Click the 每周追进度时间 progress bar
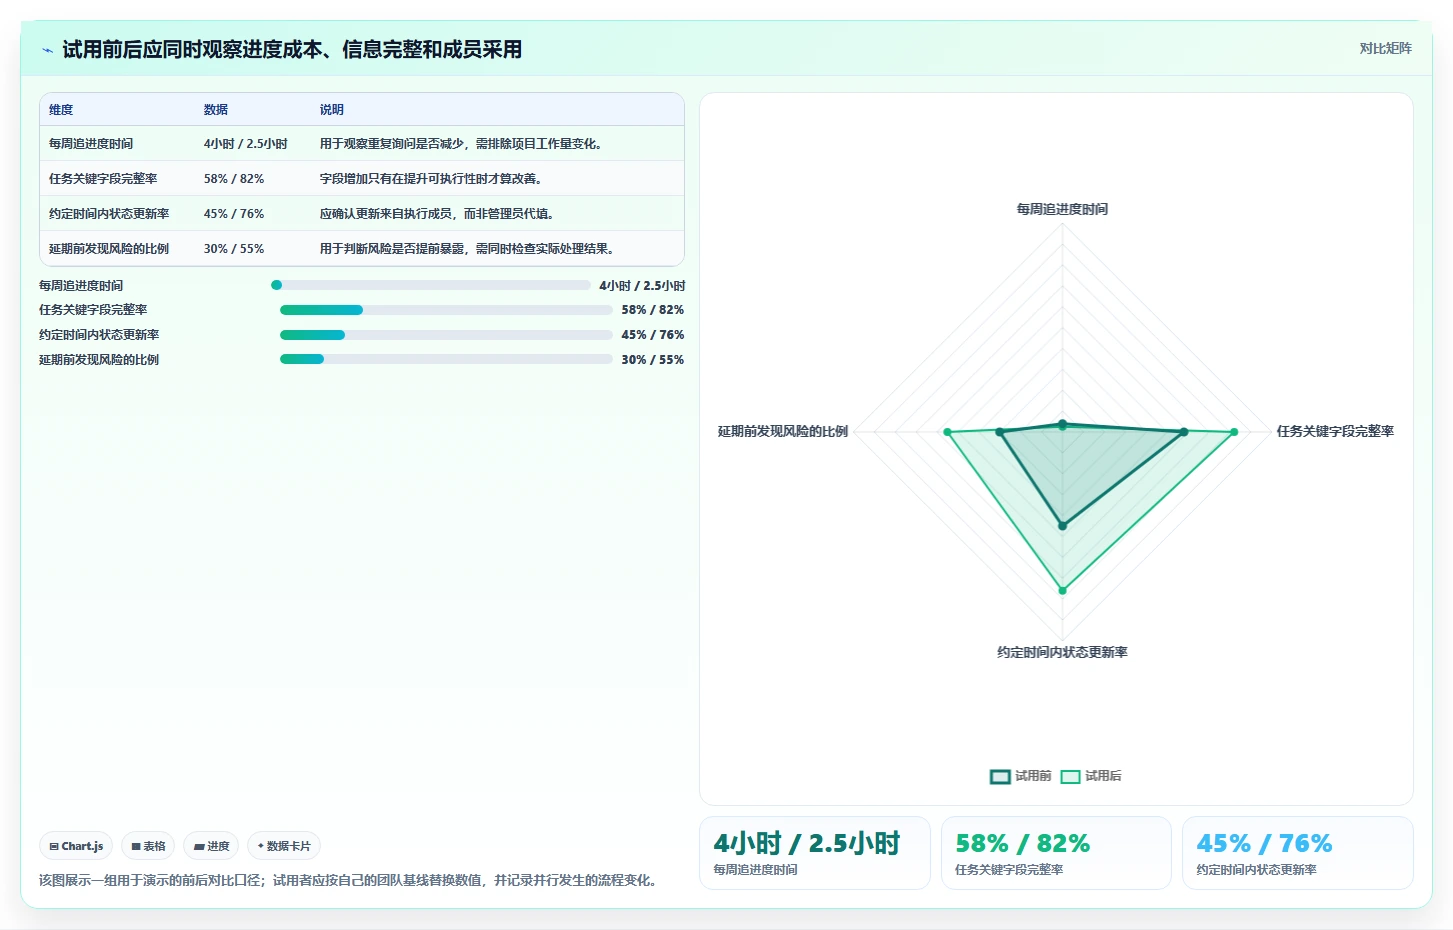Image resolution: width=1453 pixels, height=930 pixels. pyautogui.click(x=431, y=285)
